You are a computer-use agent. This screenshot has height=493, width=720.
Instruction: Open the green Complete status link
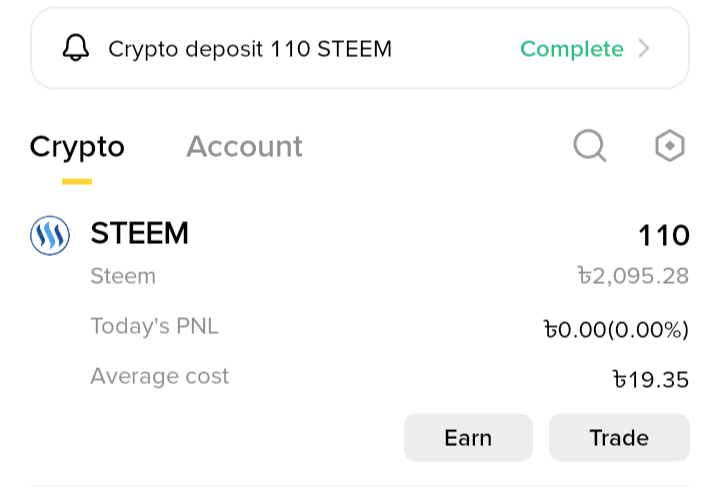[572, 49]
